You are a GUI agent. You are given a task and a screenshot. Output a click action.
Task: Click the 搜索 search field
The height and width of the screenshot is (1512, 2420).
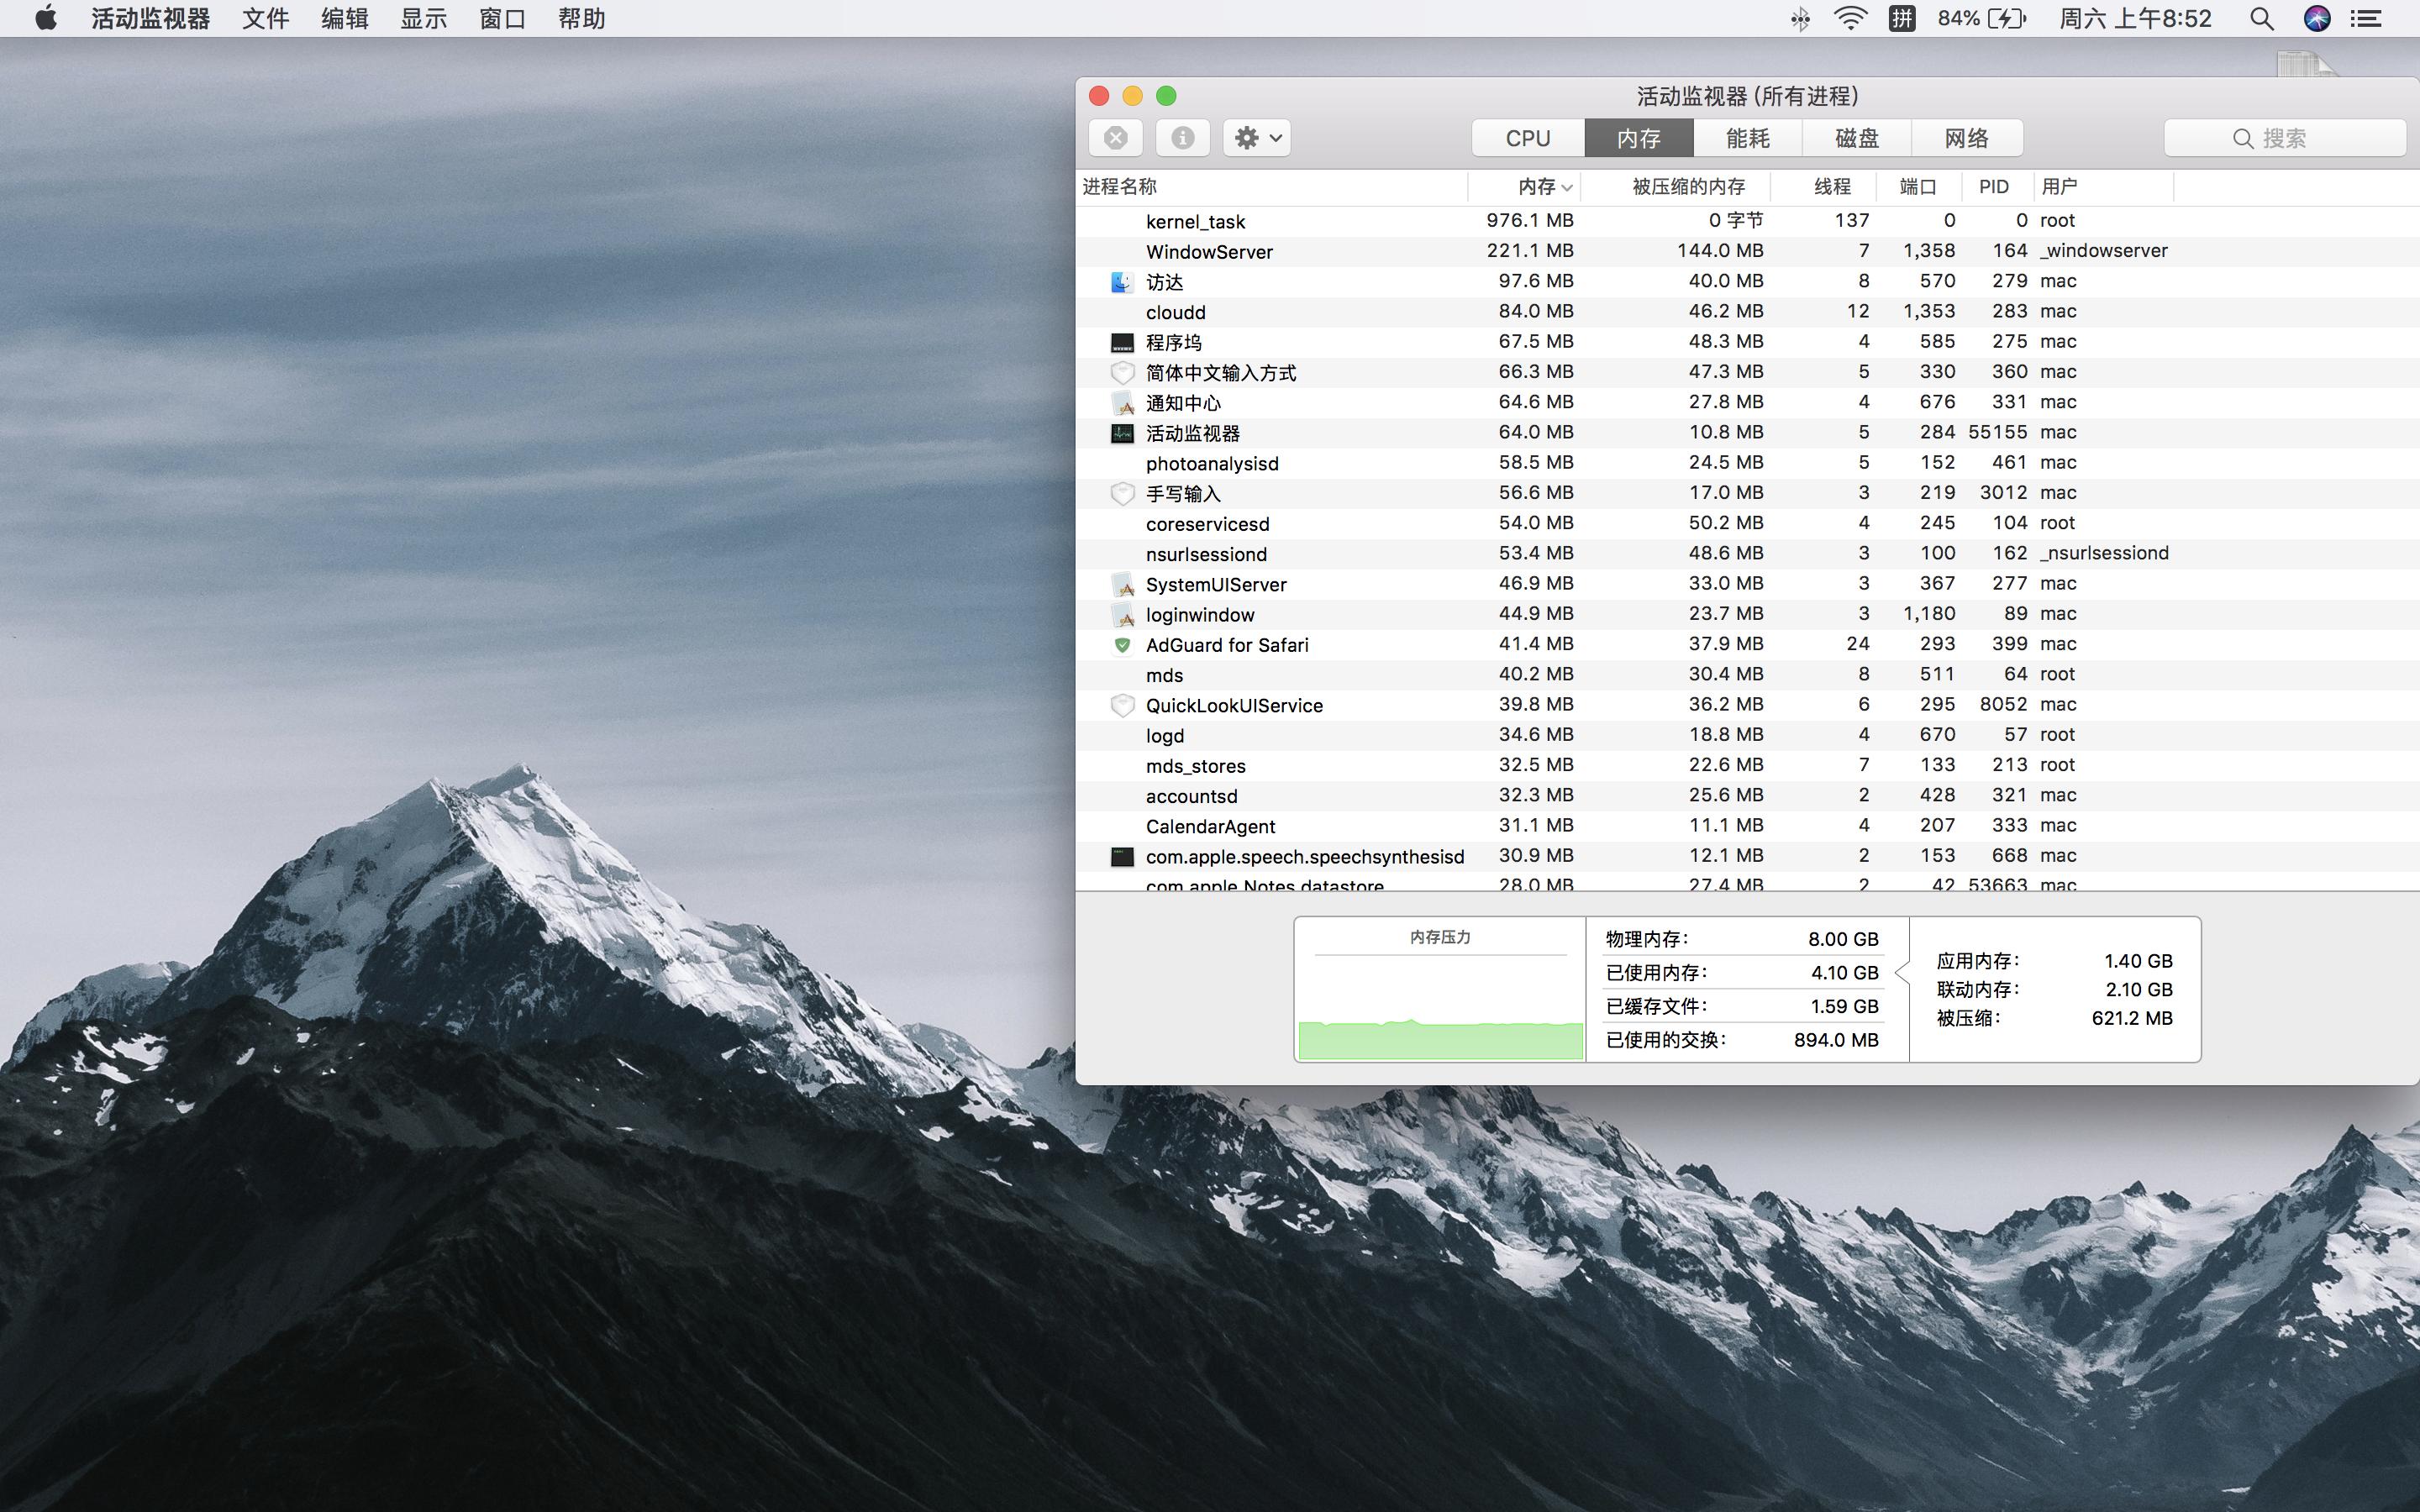pos(2284,138)
